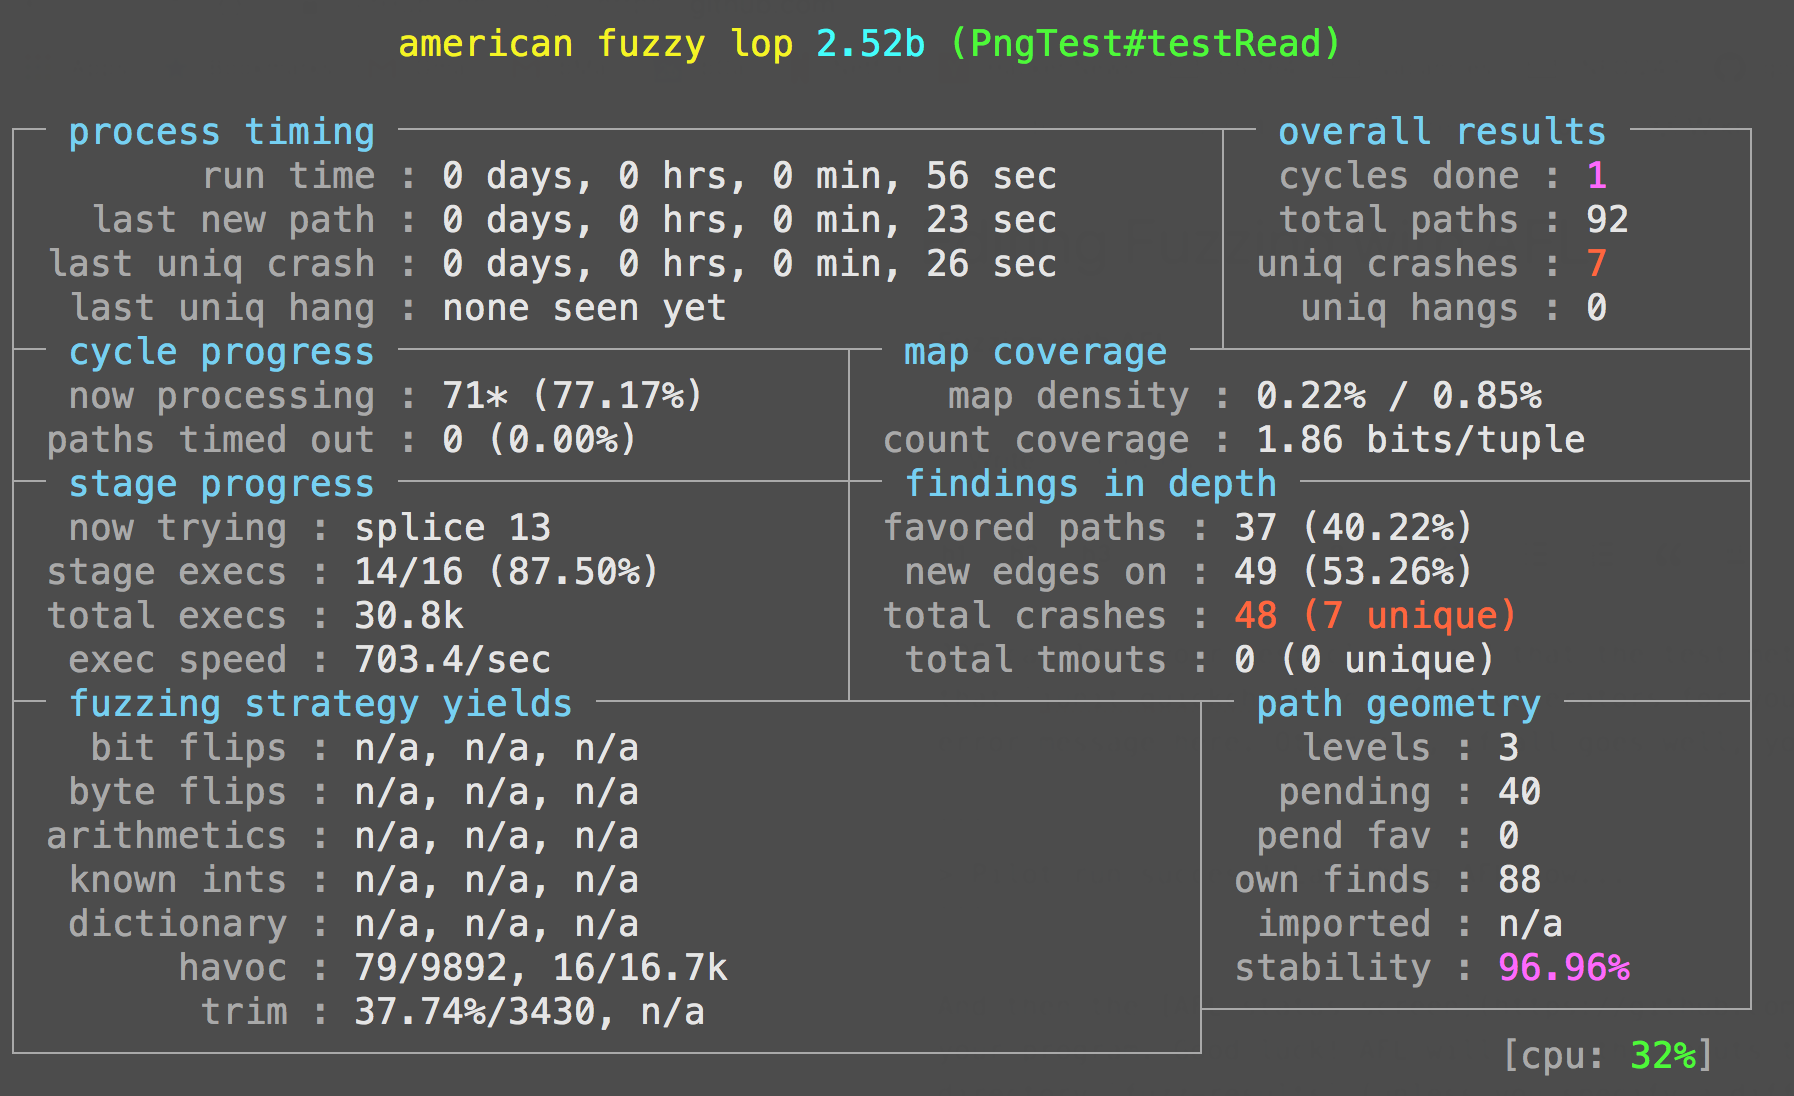The height and width of the screenshot is (1096, 1794).
Task: Click the 'findings in depth' section header
Action: pos(1091,484)
